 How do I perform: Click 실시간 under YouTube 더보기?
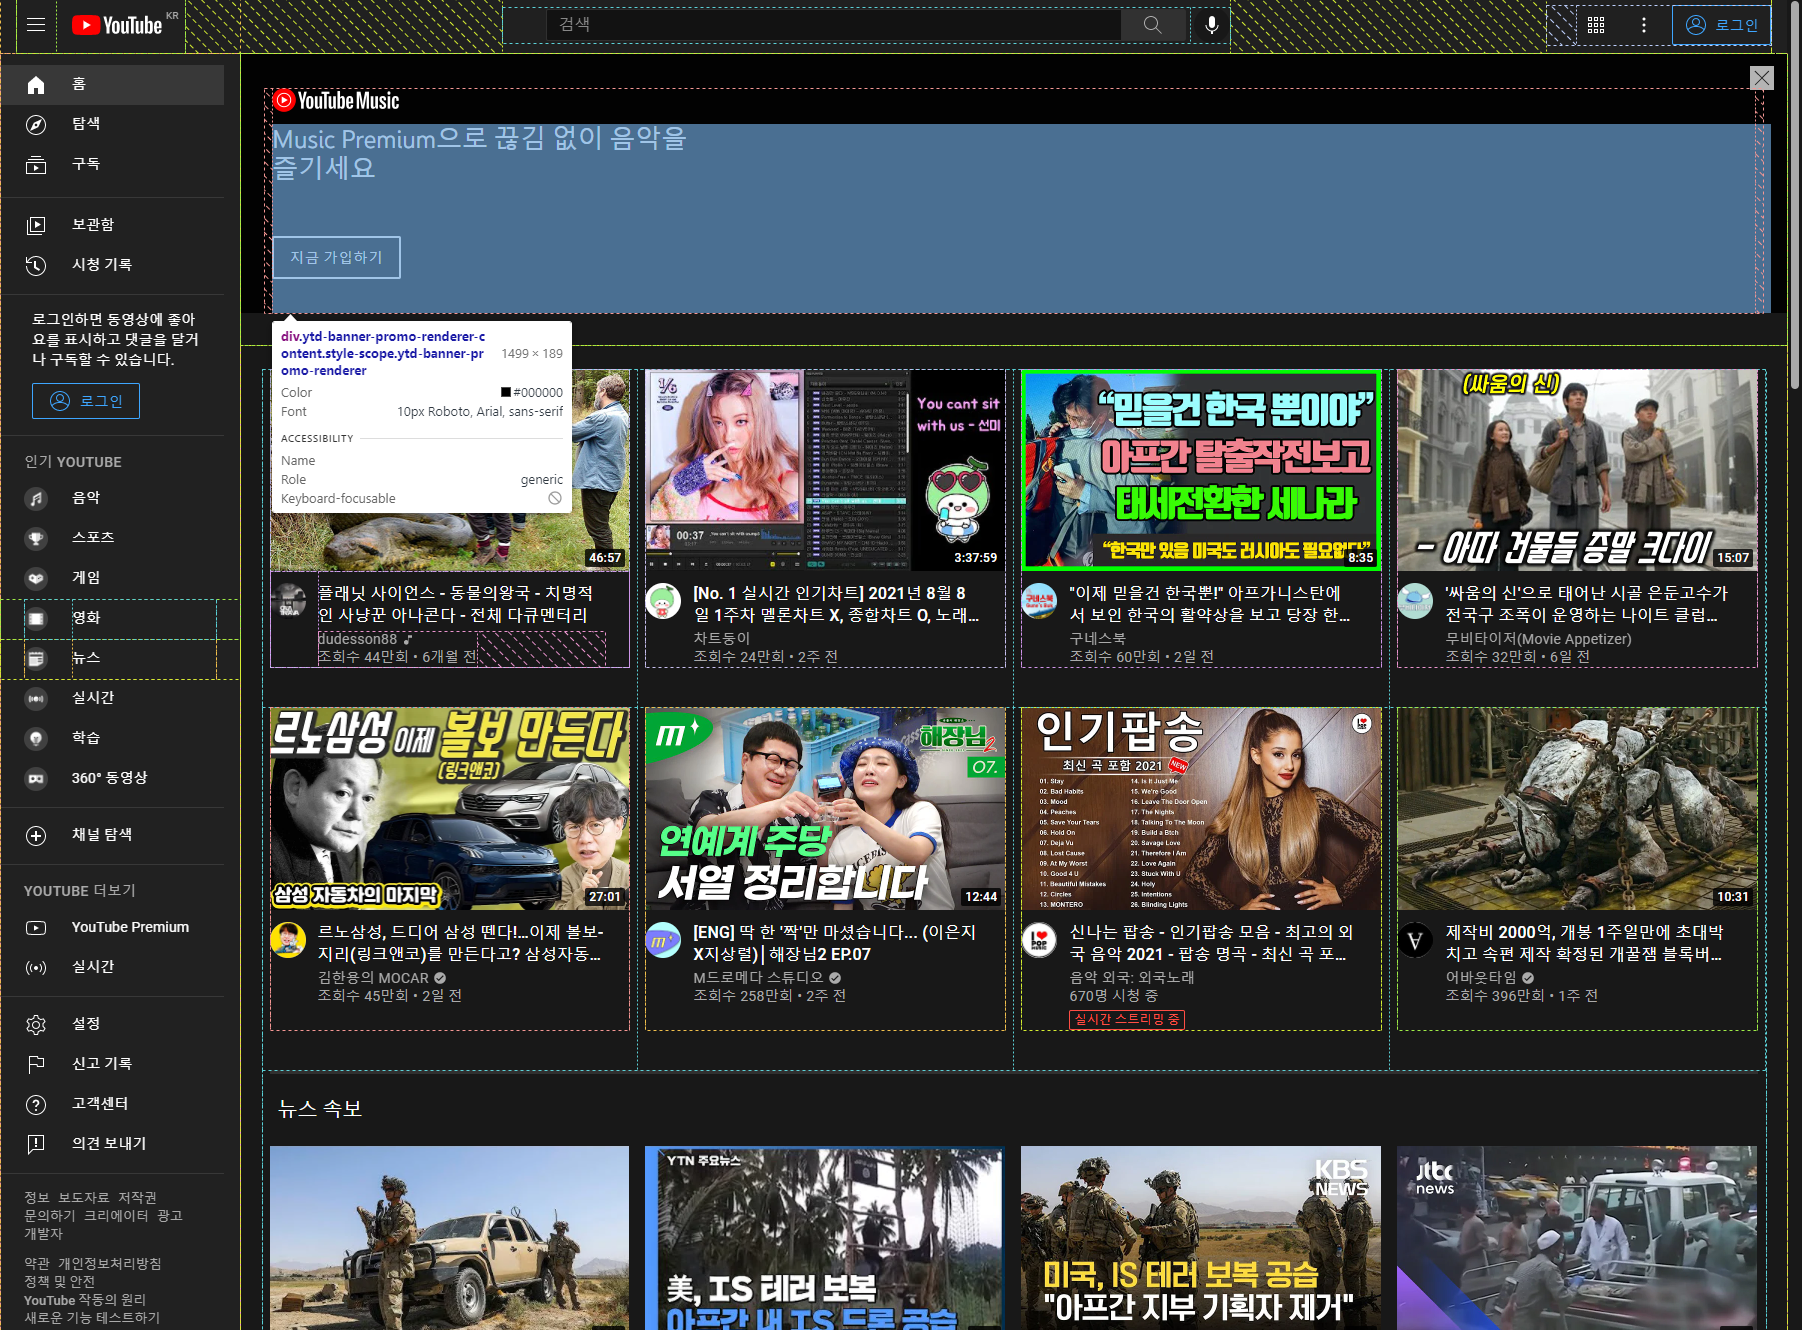click(x=112, y=967)
